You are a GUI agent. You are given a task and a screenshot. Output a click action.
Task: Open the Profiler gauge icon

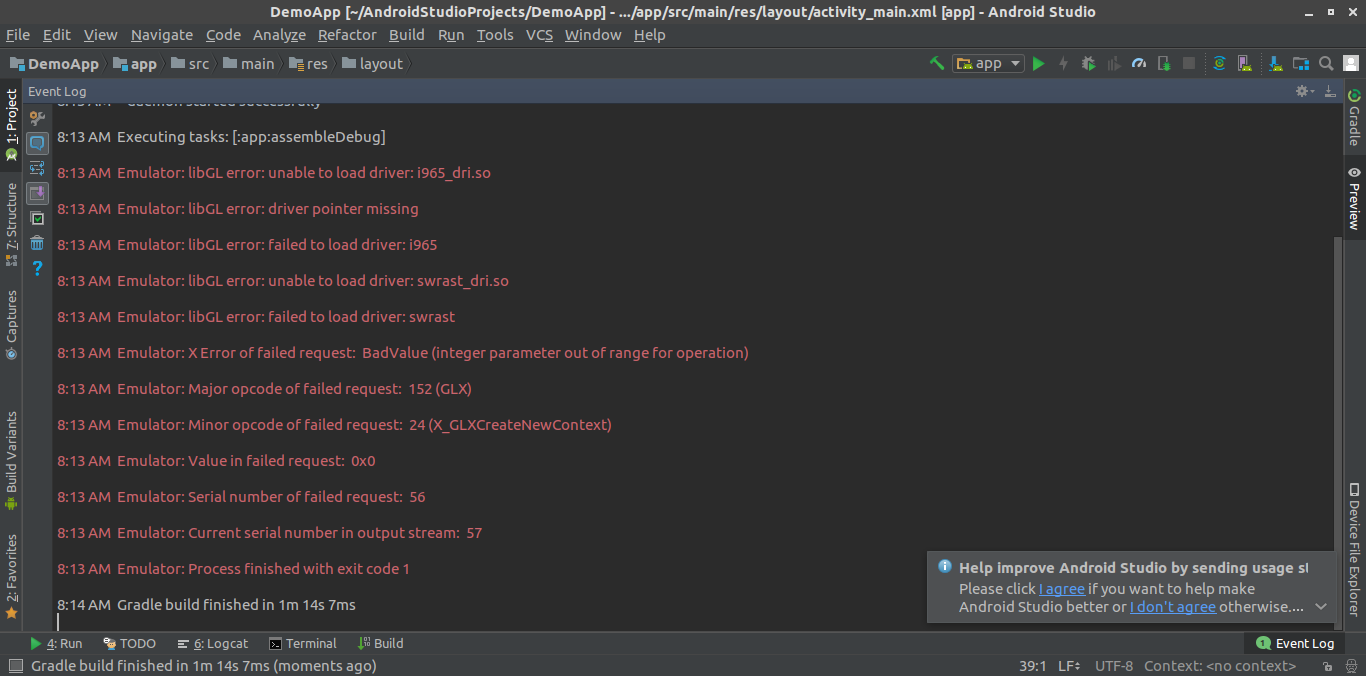1138,64
